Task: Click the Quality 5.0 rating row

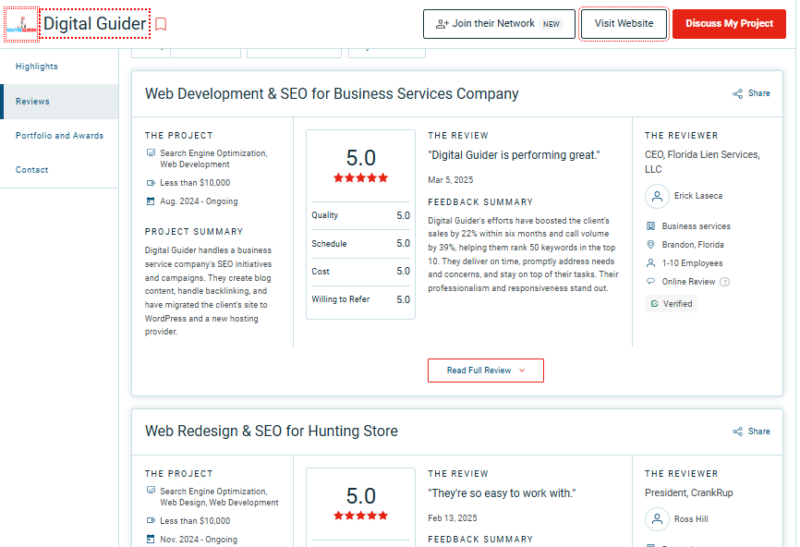Action: [361, 215]
